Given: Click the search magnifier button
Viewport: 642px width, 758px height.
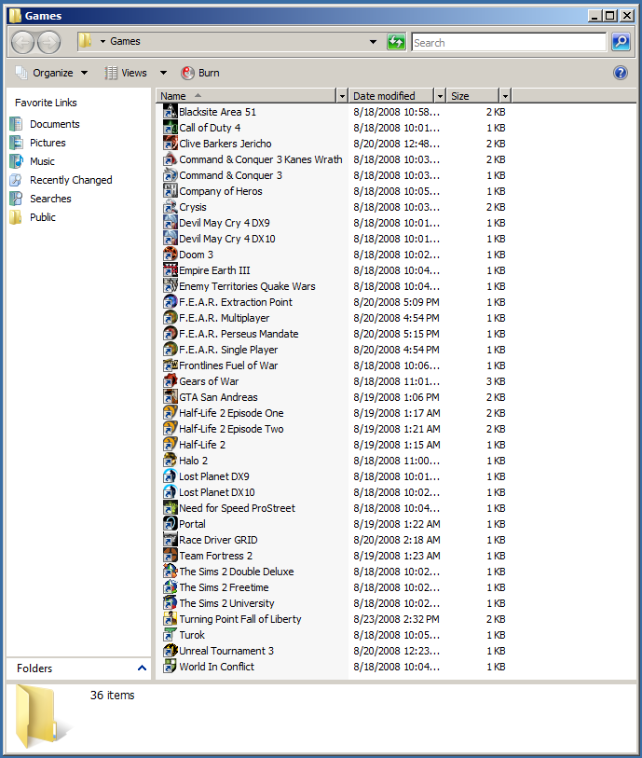Looking at the screenshot, I should pyautogui.click(x=621, y=42).
